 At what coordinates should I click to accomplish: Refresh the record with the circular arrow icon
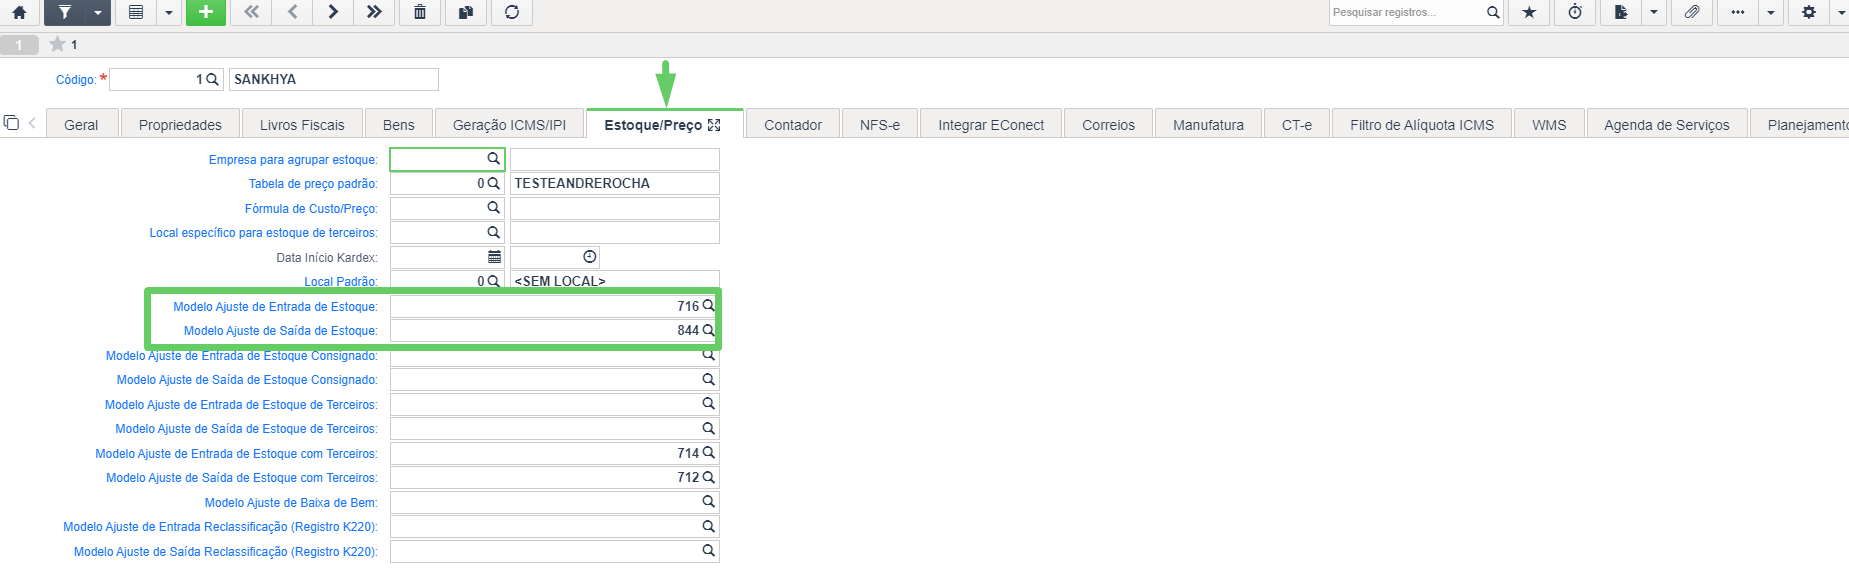[512, 12]
